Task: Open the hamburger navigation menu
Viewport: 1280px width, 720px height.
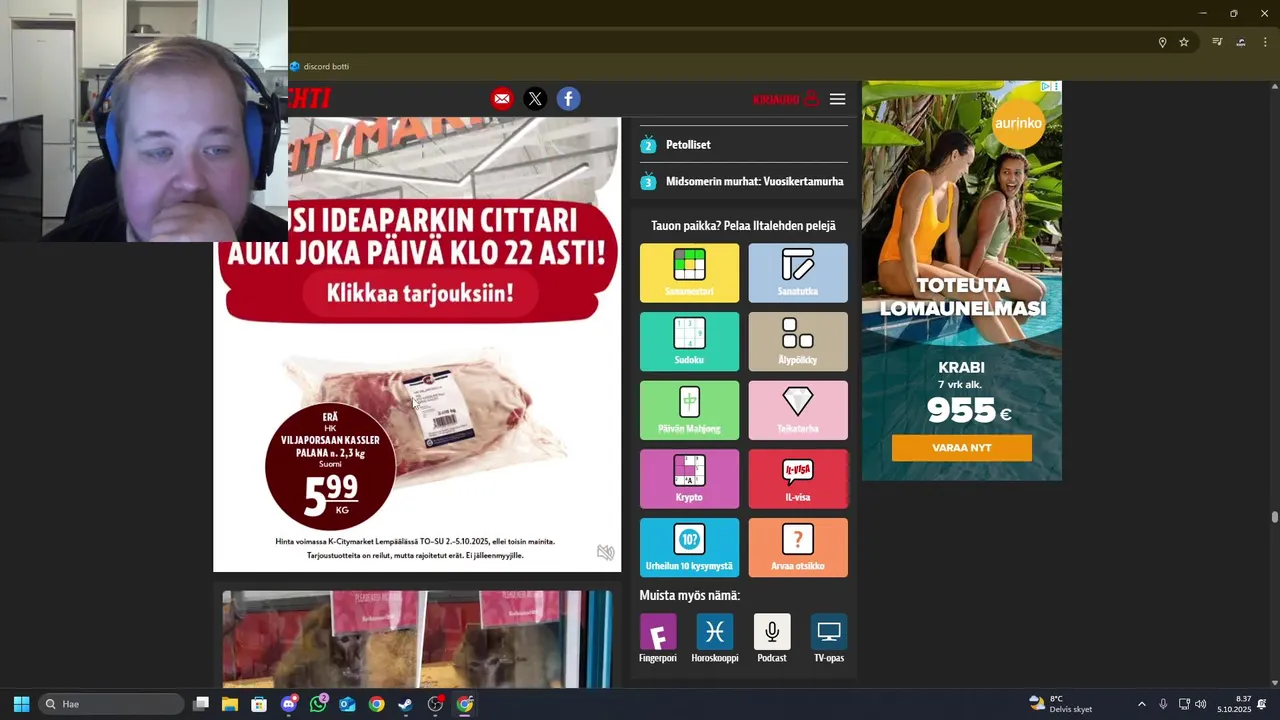Action: pyautogui.click(x=838, y=99)
